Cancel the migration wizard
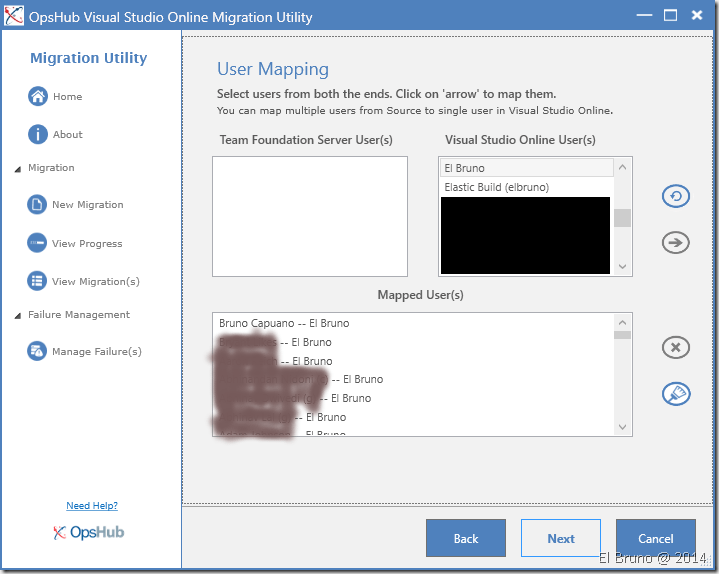Viewport: 719px width, 574px height. point(655,538)
